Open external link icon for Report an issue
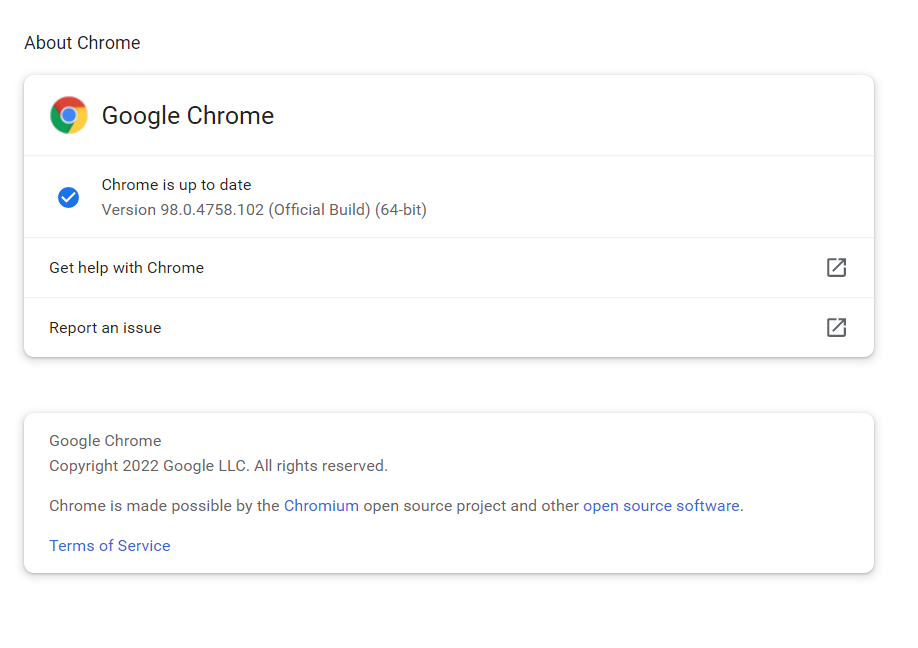 click(836, 327)
